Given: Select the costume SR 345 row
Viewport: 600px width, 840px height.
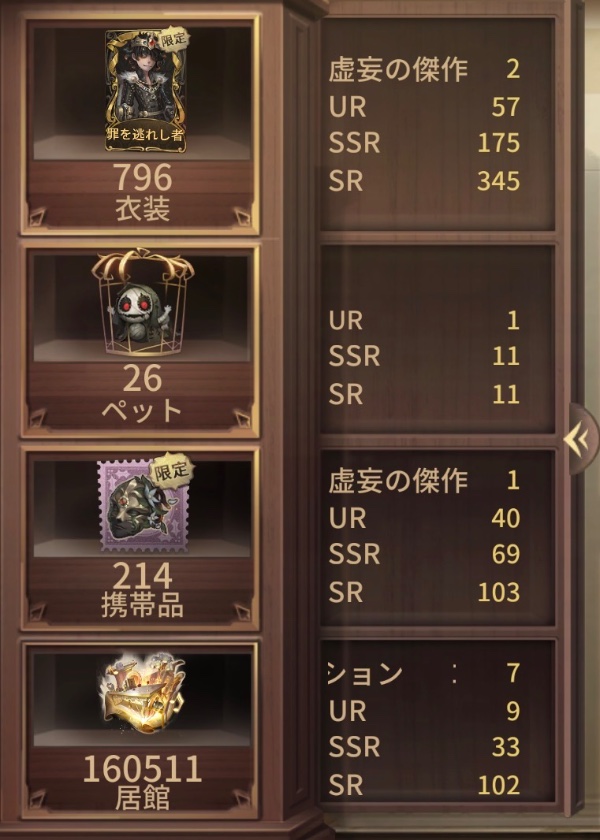Looking at the screenshot, I should (x=424, y=181).
